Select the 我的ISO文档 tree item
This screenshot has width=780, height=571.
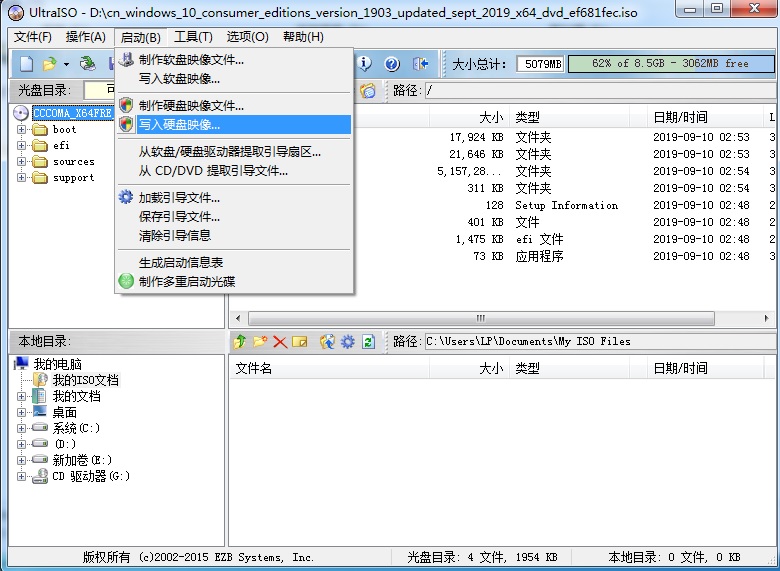click(x=86, y=381)
